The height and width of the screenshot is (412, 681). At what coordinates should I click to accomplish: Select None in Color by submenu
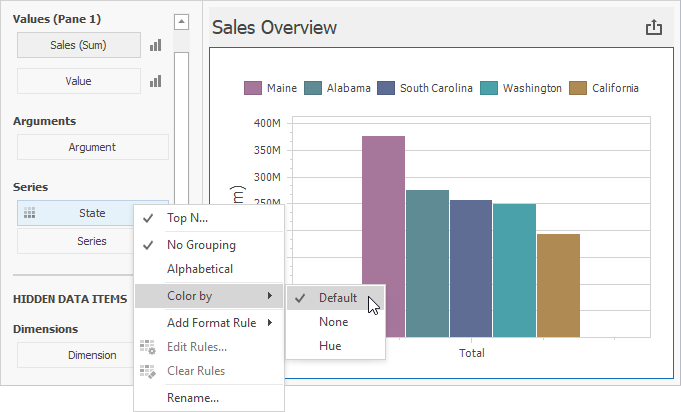[x=333, y=322]
